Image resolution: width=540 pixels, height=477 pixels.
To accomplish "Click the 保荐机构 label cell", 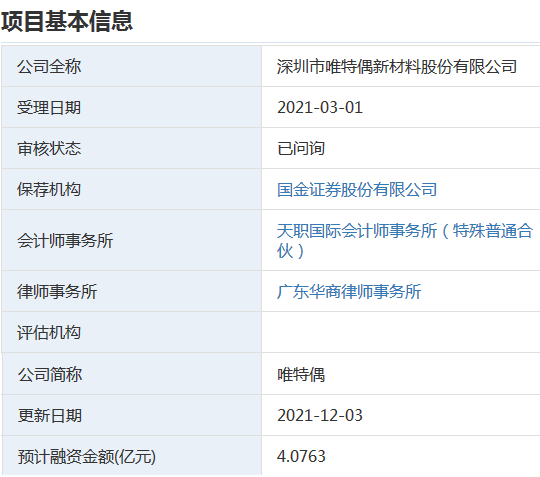I will 132,189.
